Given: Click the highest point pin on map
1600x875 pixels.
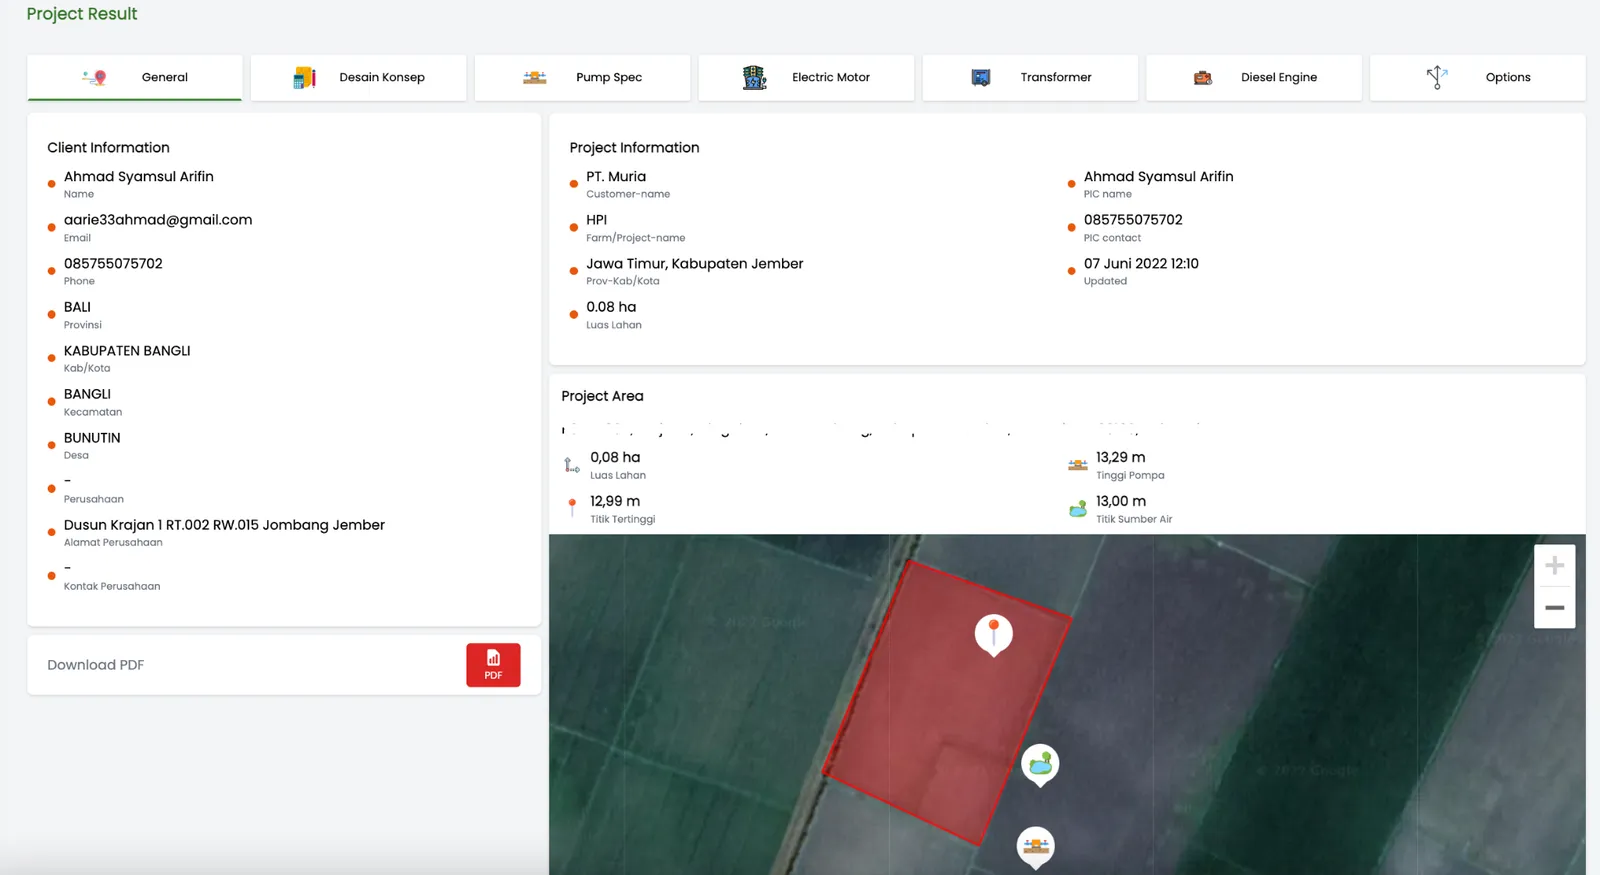Looking at the screenshot, I should 994,635.
